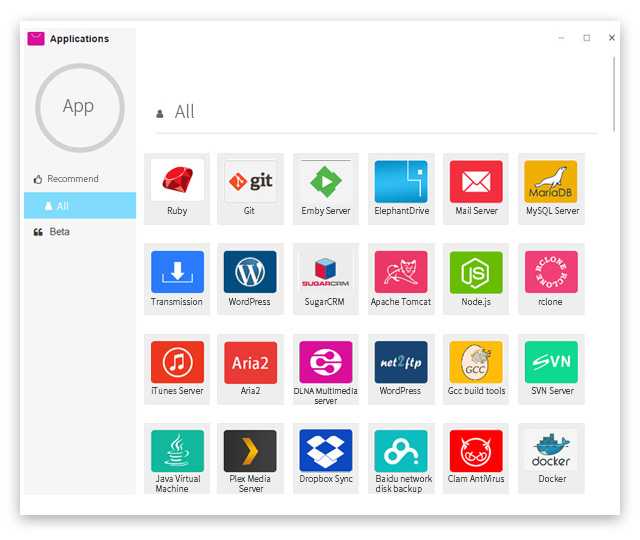Select the Node.js icon
Screen dimensions: 640x540
pyautogui.click(x=476, y=272)
